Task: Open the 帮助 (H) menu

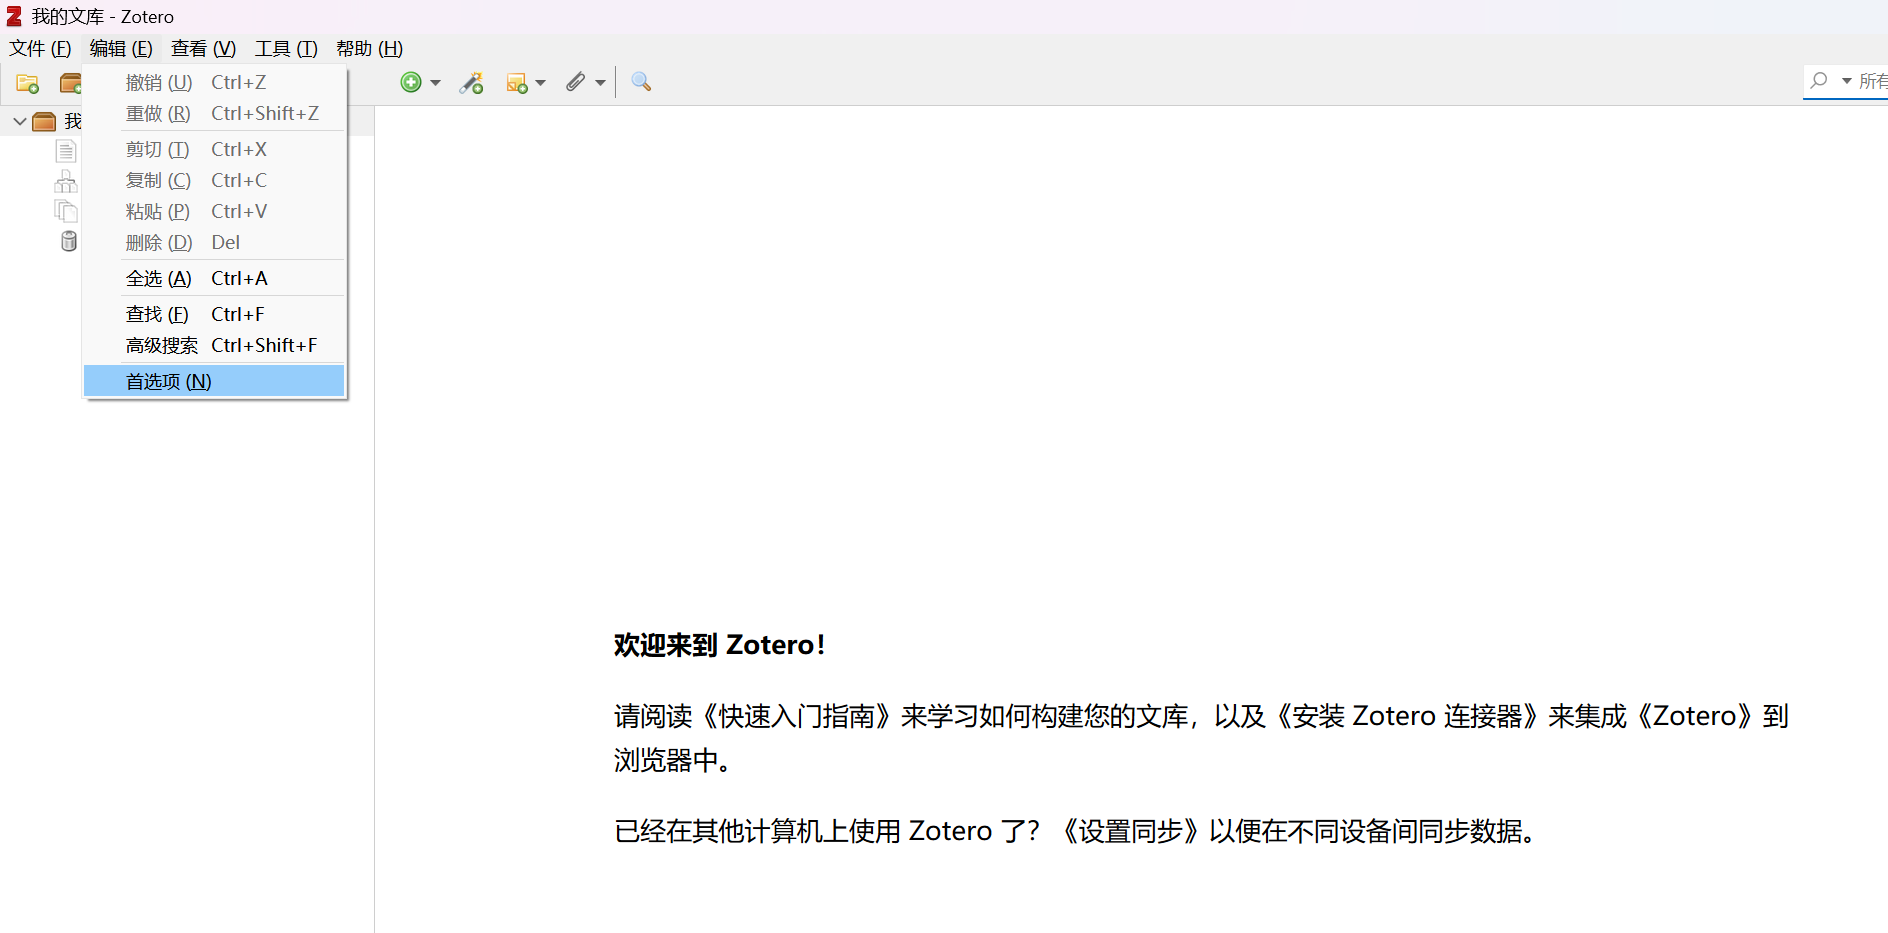Action: click(370, 49)
